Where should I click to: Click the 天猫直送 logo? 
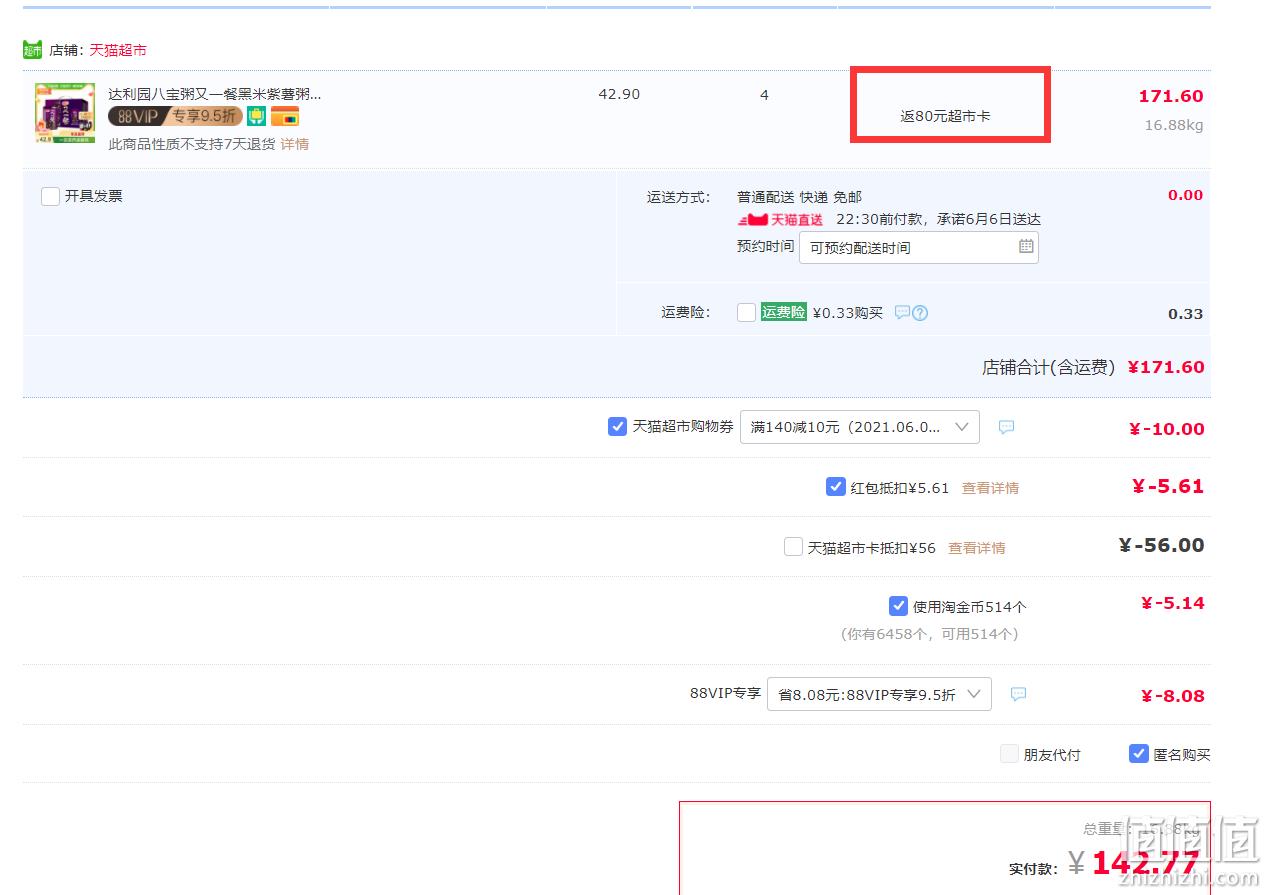tap(781, 220)
